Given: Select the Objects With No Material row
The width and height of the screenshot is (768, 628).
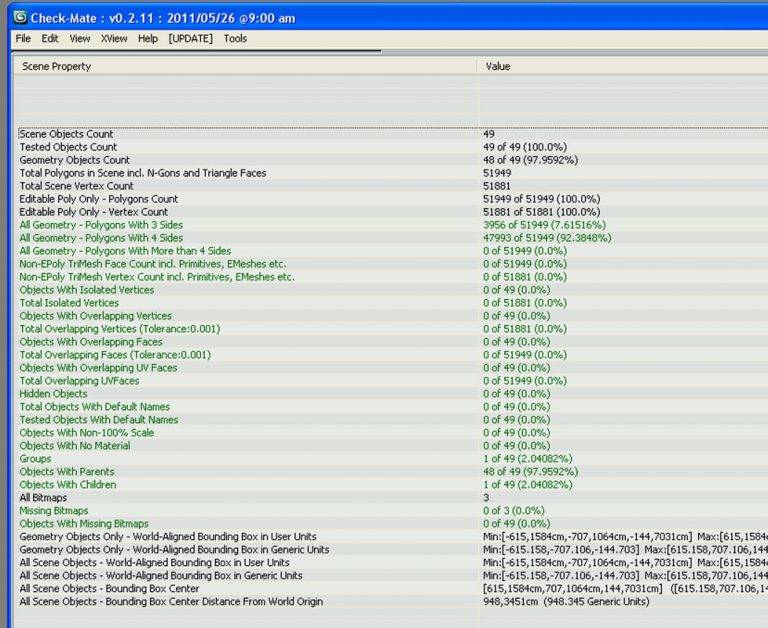Looking at the screenshot, I should pyautogui.click(x=75, y=446).
